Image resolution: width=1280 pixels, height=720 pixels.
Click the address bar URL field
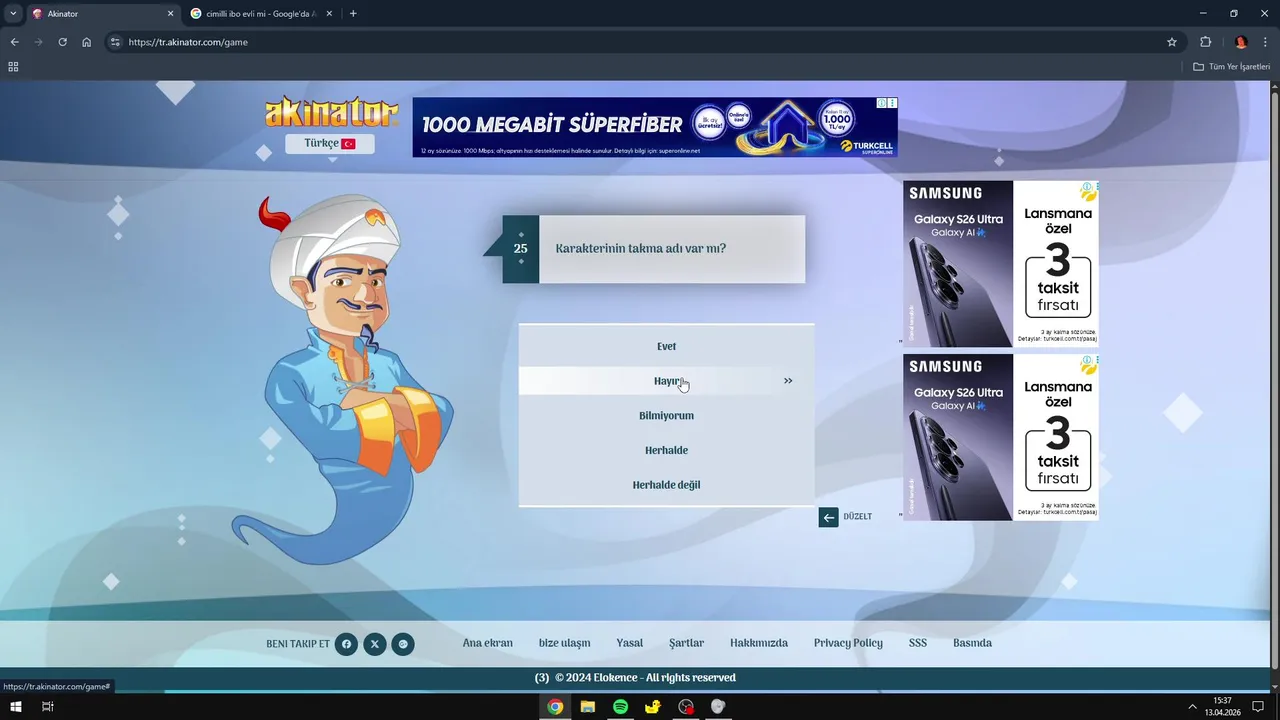click(x=640, y=42)
